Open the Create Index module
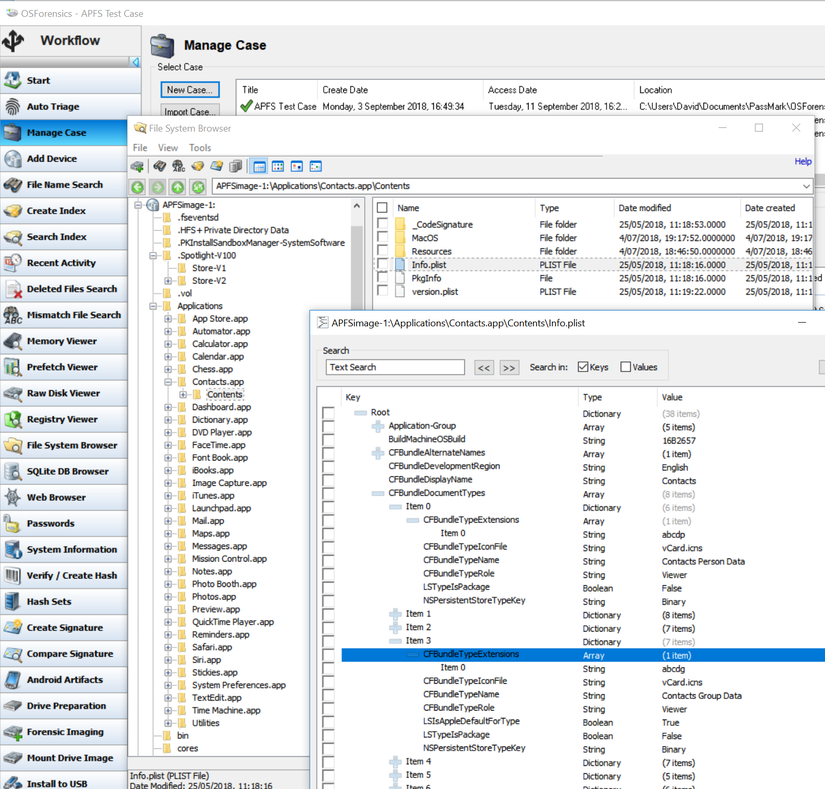Image resolution: width=825 pixels, height=789 pixels. coord(64,211)
